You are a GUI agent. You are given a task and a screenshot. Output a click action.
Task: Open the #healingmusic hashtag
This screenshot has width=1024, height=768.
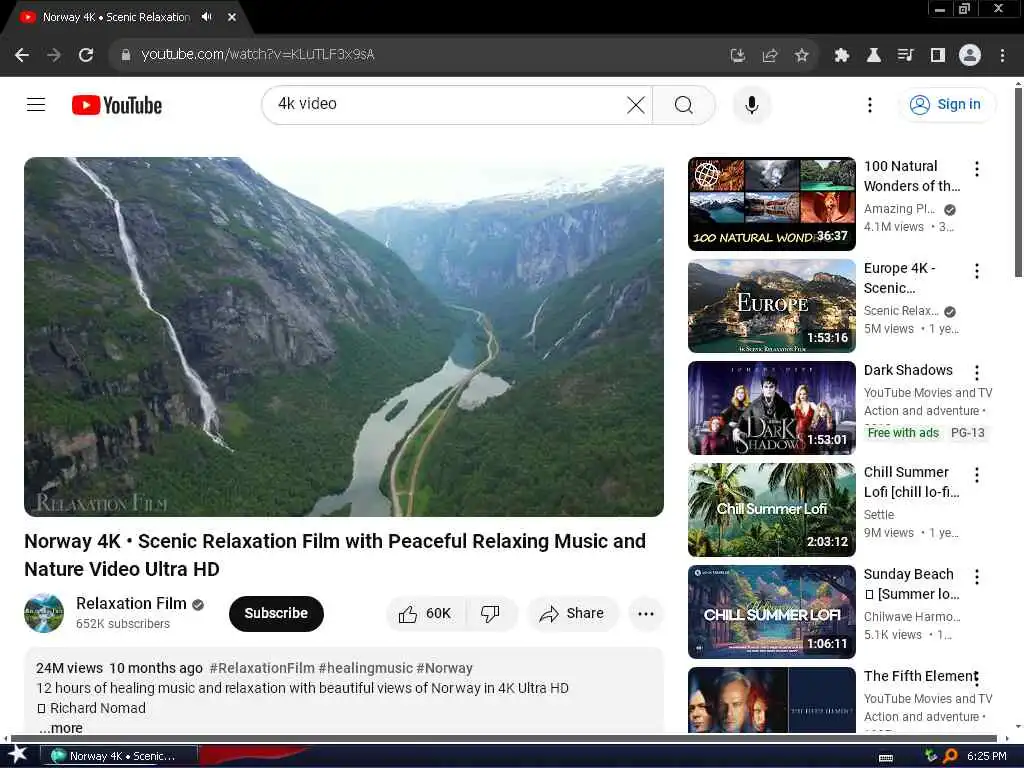click(x=366, y=668)
